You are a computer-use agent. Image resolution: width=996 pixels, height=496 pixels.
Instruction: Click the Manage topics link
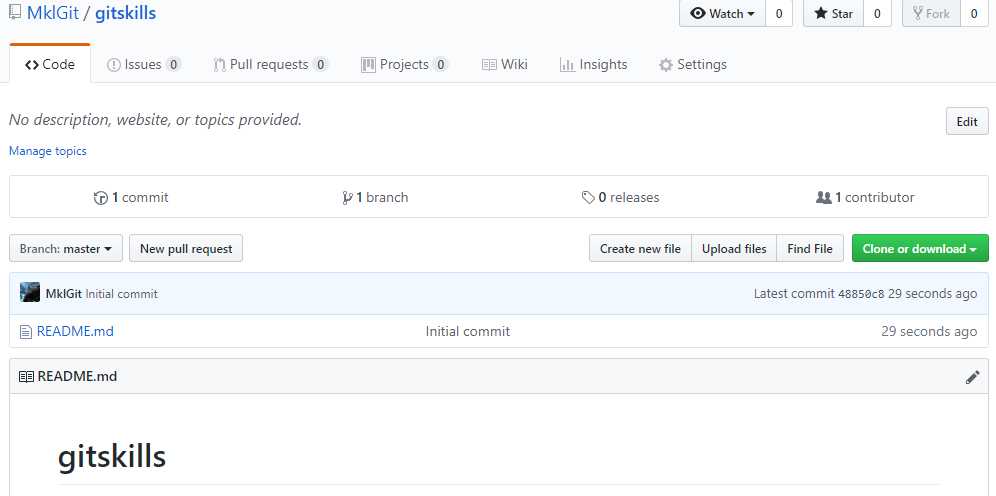click(48, 151)
